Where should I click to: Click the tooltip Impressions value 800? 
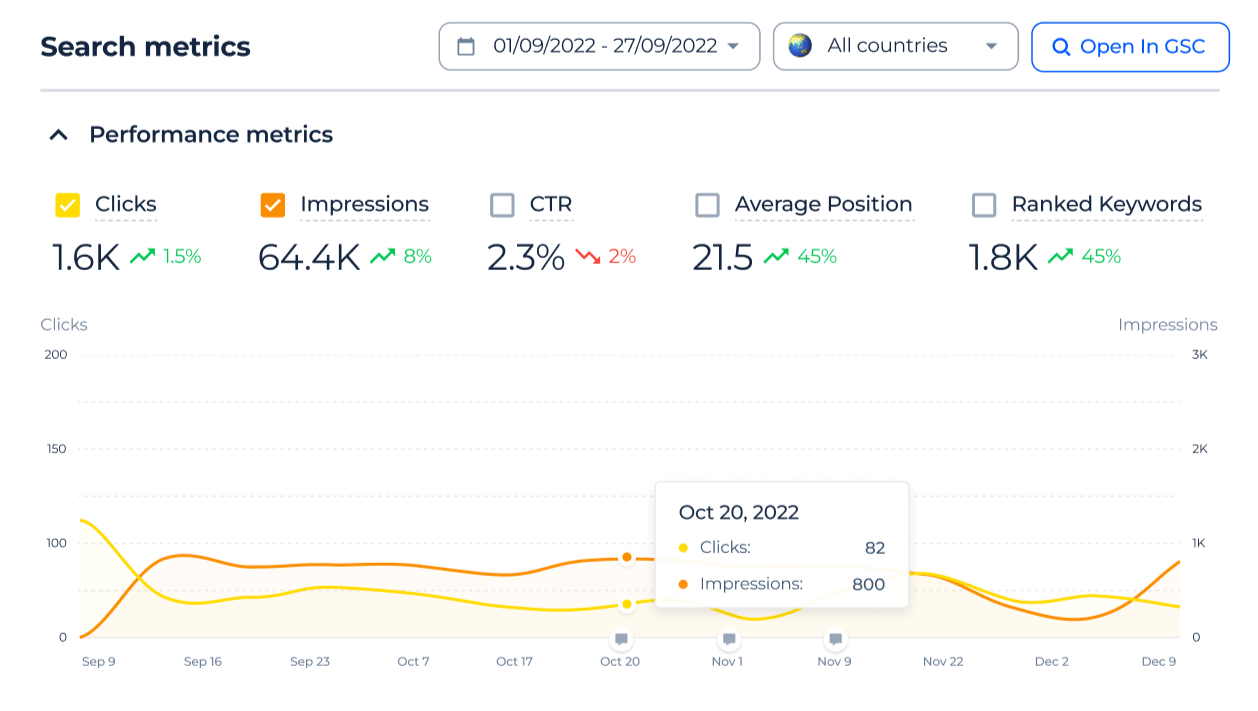coord(868,584)
